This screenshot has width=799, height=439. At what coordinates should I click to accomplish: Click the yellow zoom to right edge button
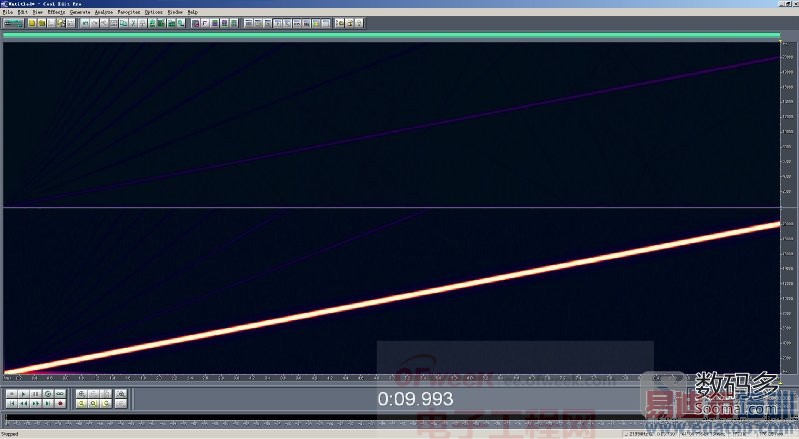105,403
